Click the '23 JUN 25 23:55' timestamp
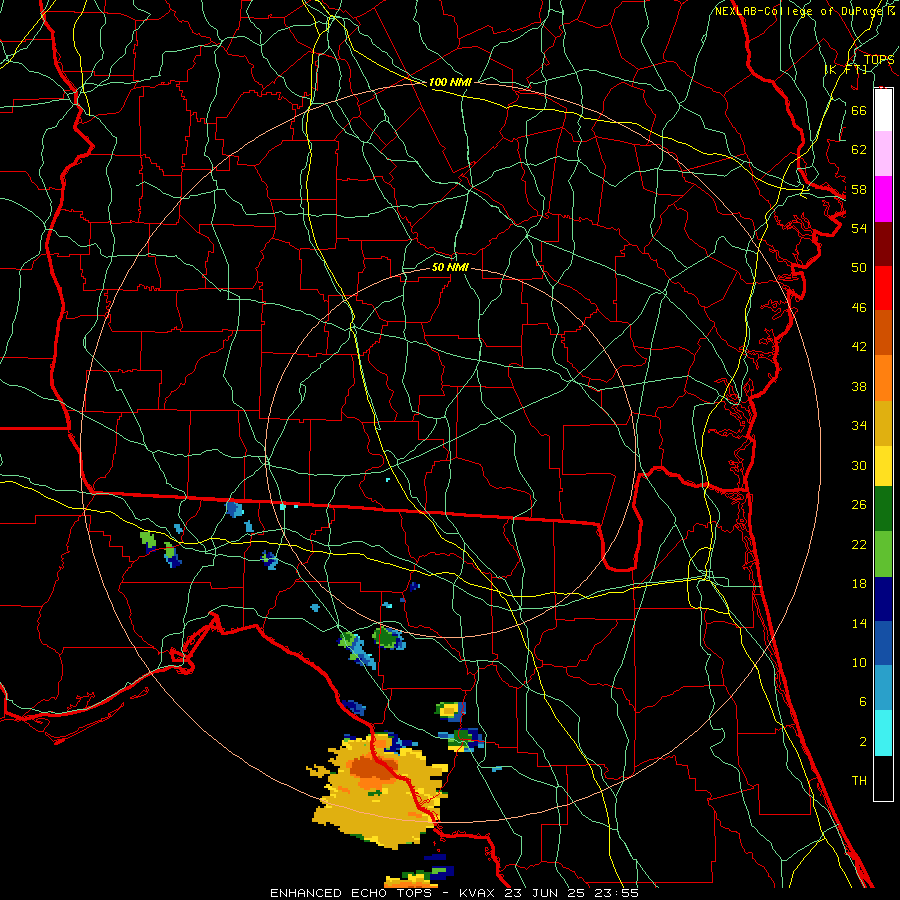This screenshot has height=900, width=900. tap(571, 893)
